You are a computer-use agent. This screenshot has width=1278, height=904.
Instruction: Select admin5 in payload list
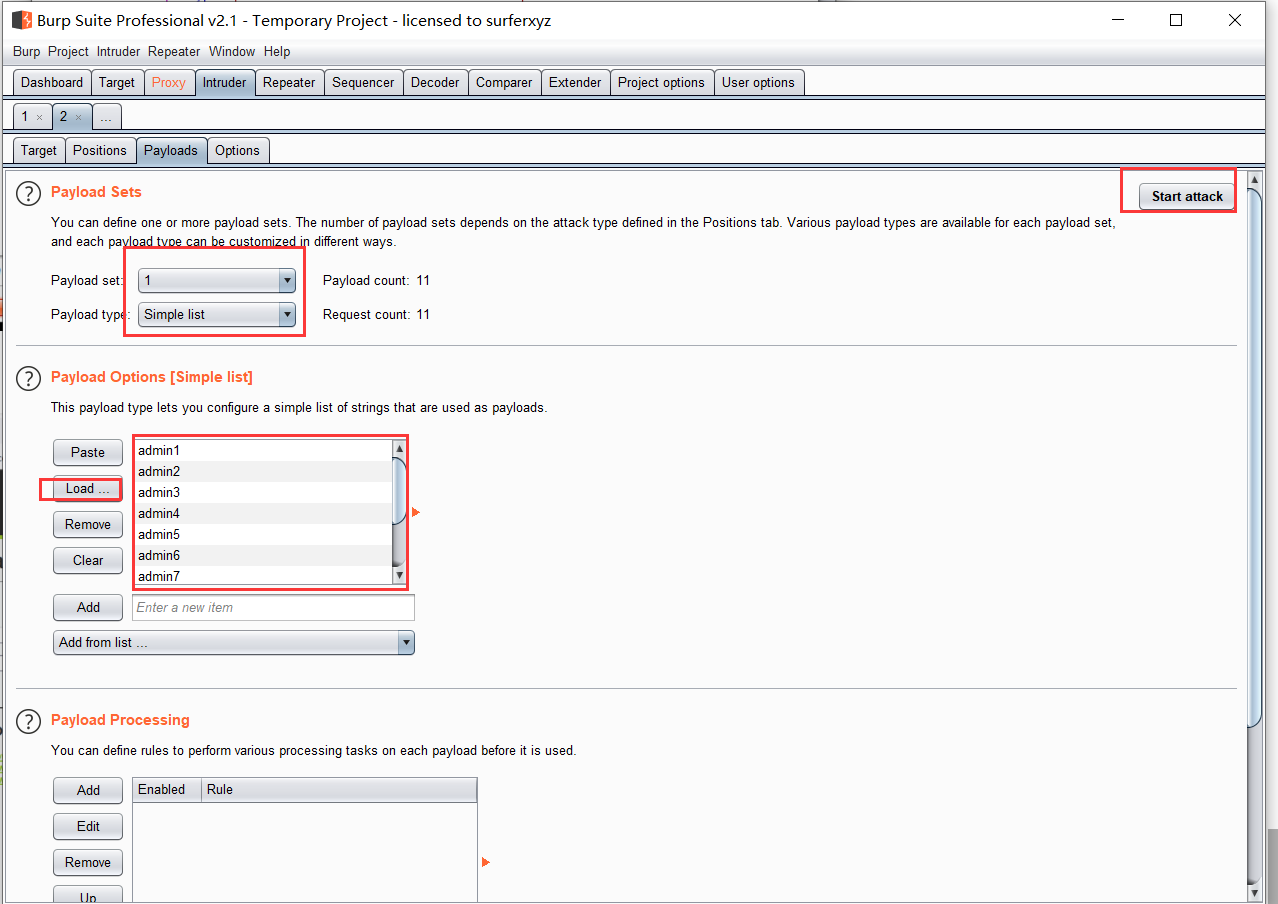click(x=263, y=535)
